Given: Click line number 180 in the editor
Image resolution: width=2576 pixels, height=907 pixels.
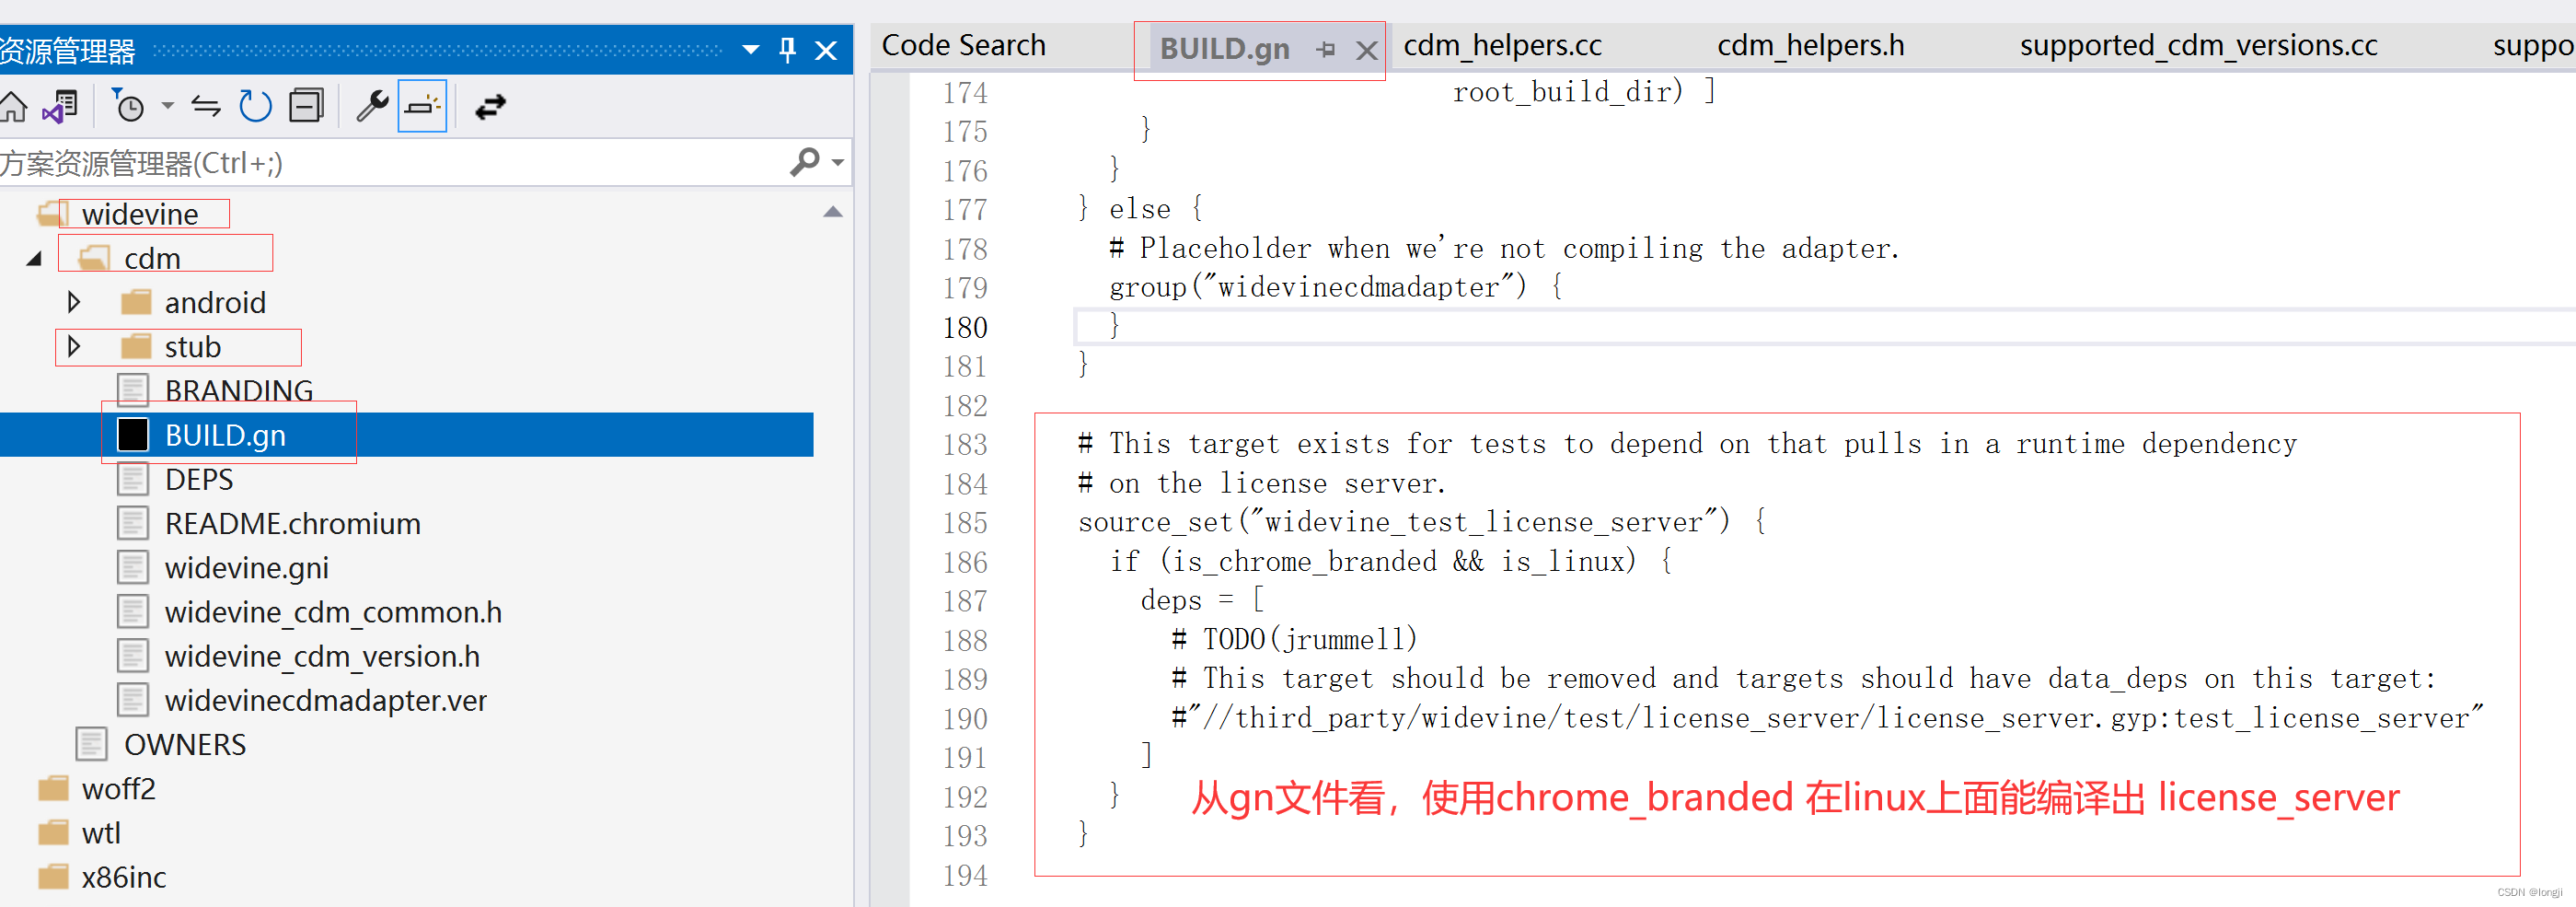Looking at the screenshot, I should 965,327.
